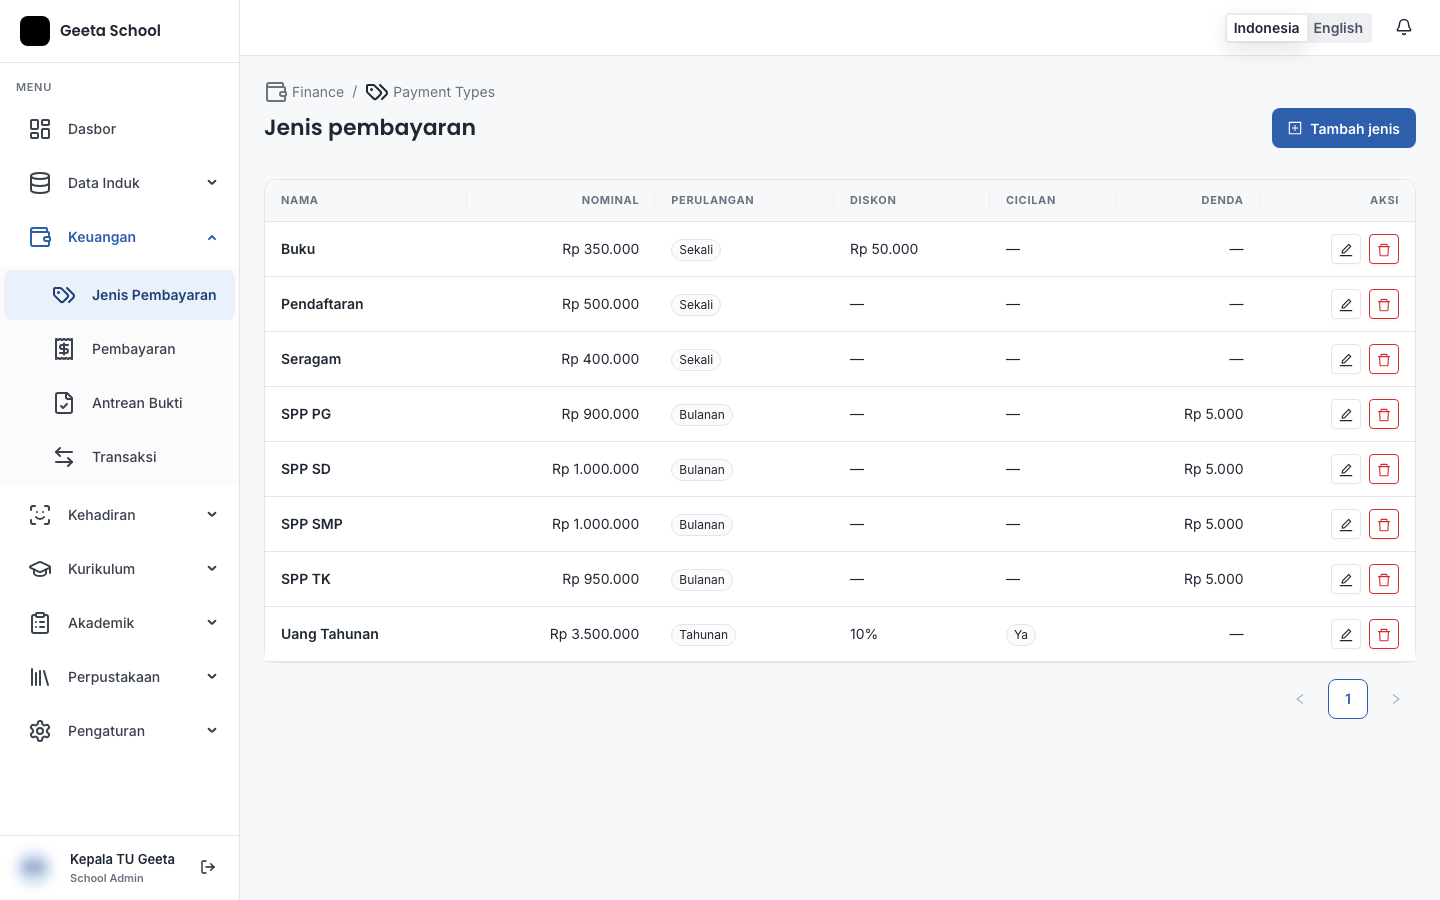Open the Kepala TU Geeta profile

click(x=97, y=867)
